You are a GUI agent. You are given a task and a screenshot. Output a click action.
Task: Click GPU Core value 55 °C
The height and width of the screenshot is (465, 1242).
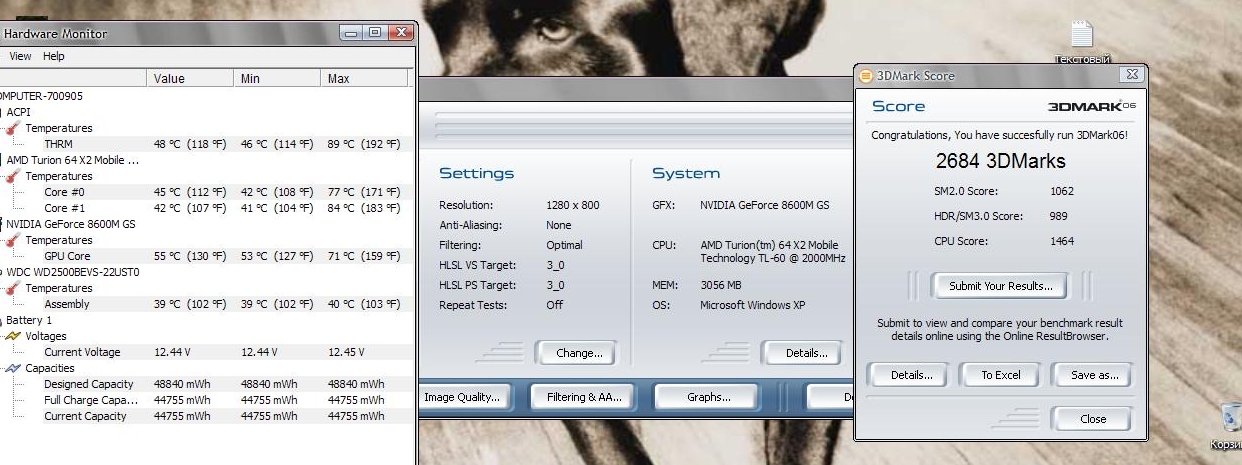coord(190,256)
